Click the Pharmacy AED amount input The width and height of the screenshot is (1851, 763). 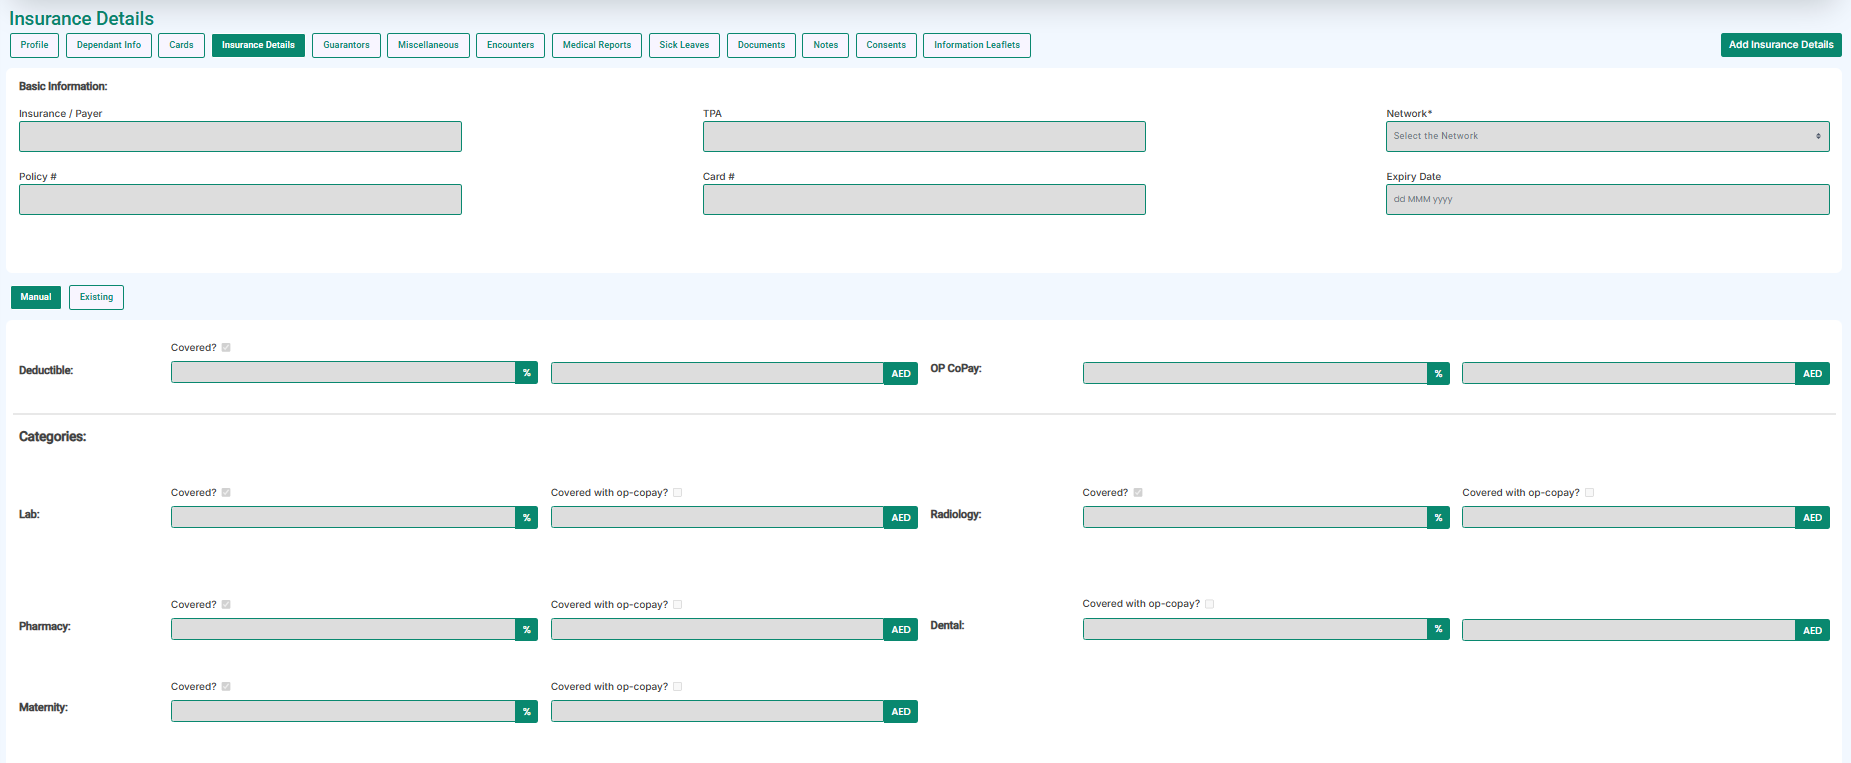(x=717, y=630)
